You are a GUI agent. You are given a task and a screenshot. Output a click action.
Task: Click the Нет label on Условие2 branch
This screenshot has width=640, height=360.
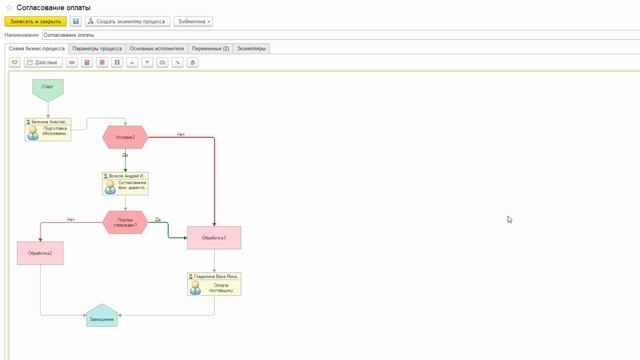[181, 134]
